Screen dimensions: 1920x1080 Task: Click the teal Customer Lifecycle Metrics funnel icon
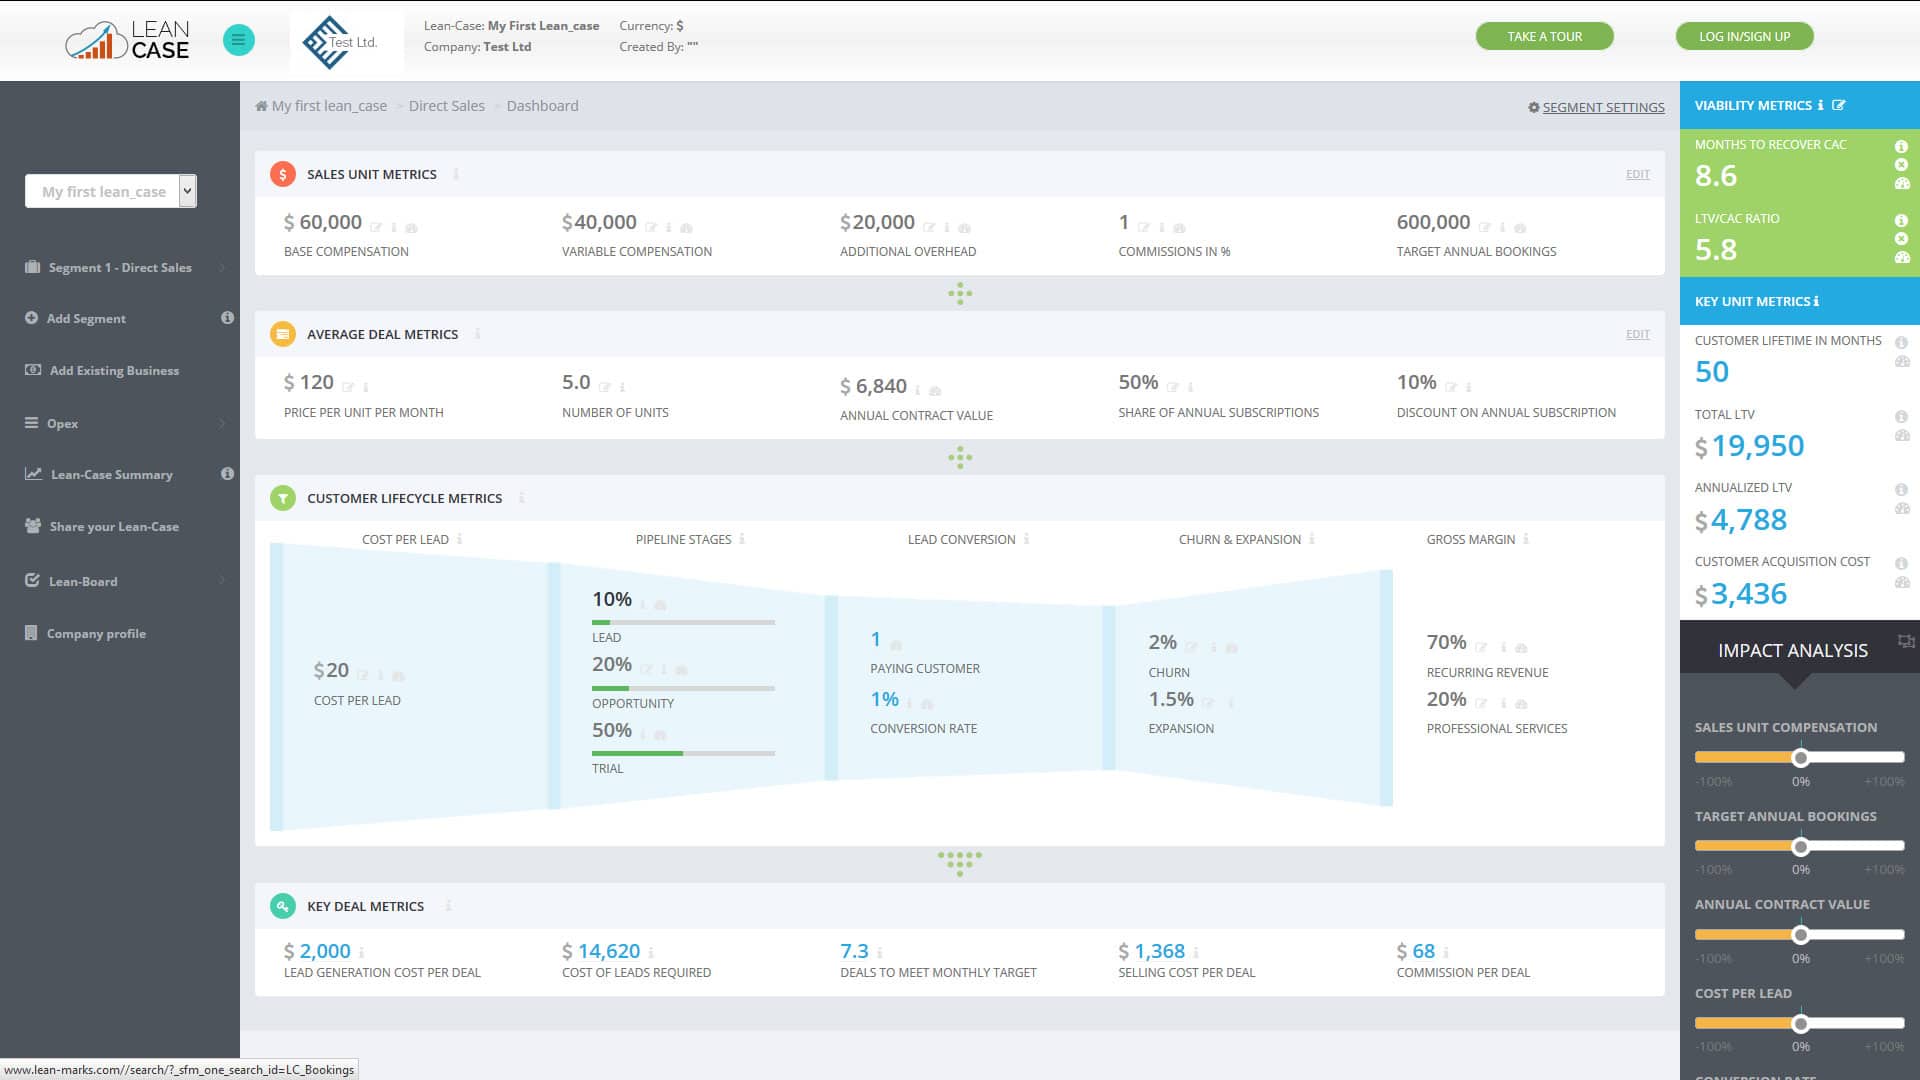283,497
